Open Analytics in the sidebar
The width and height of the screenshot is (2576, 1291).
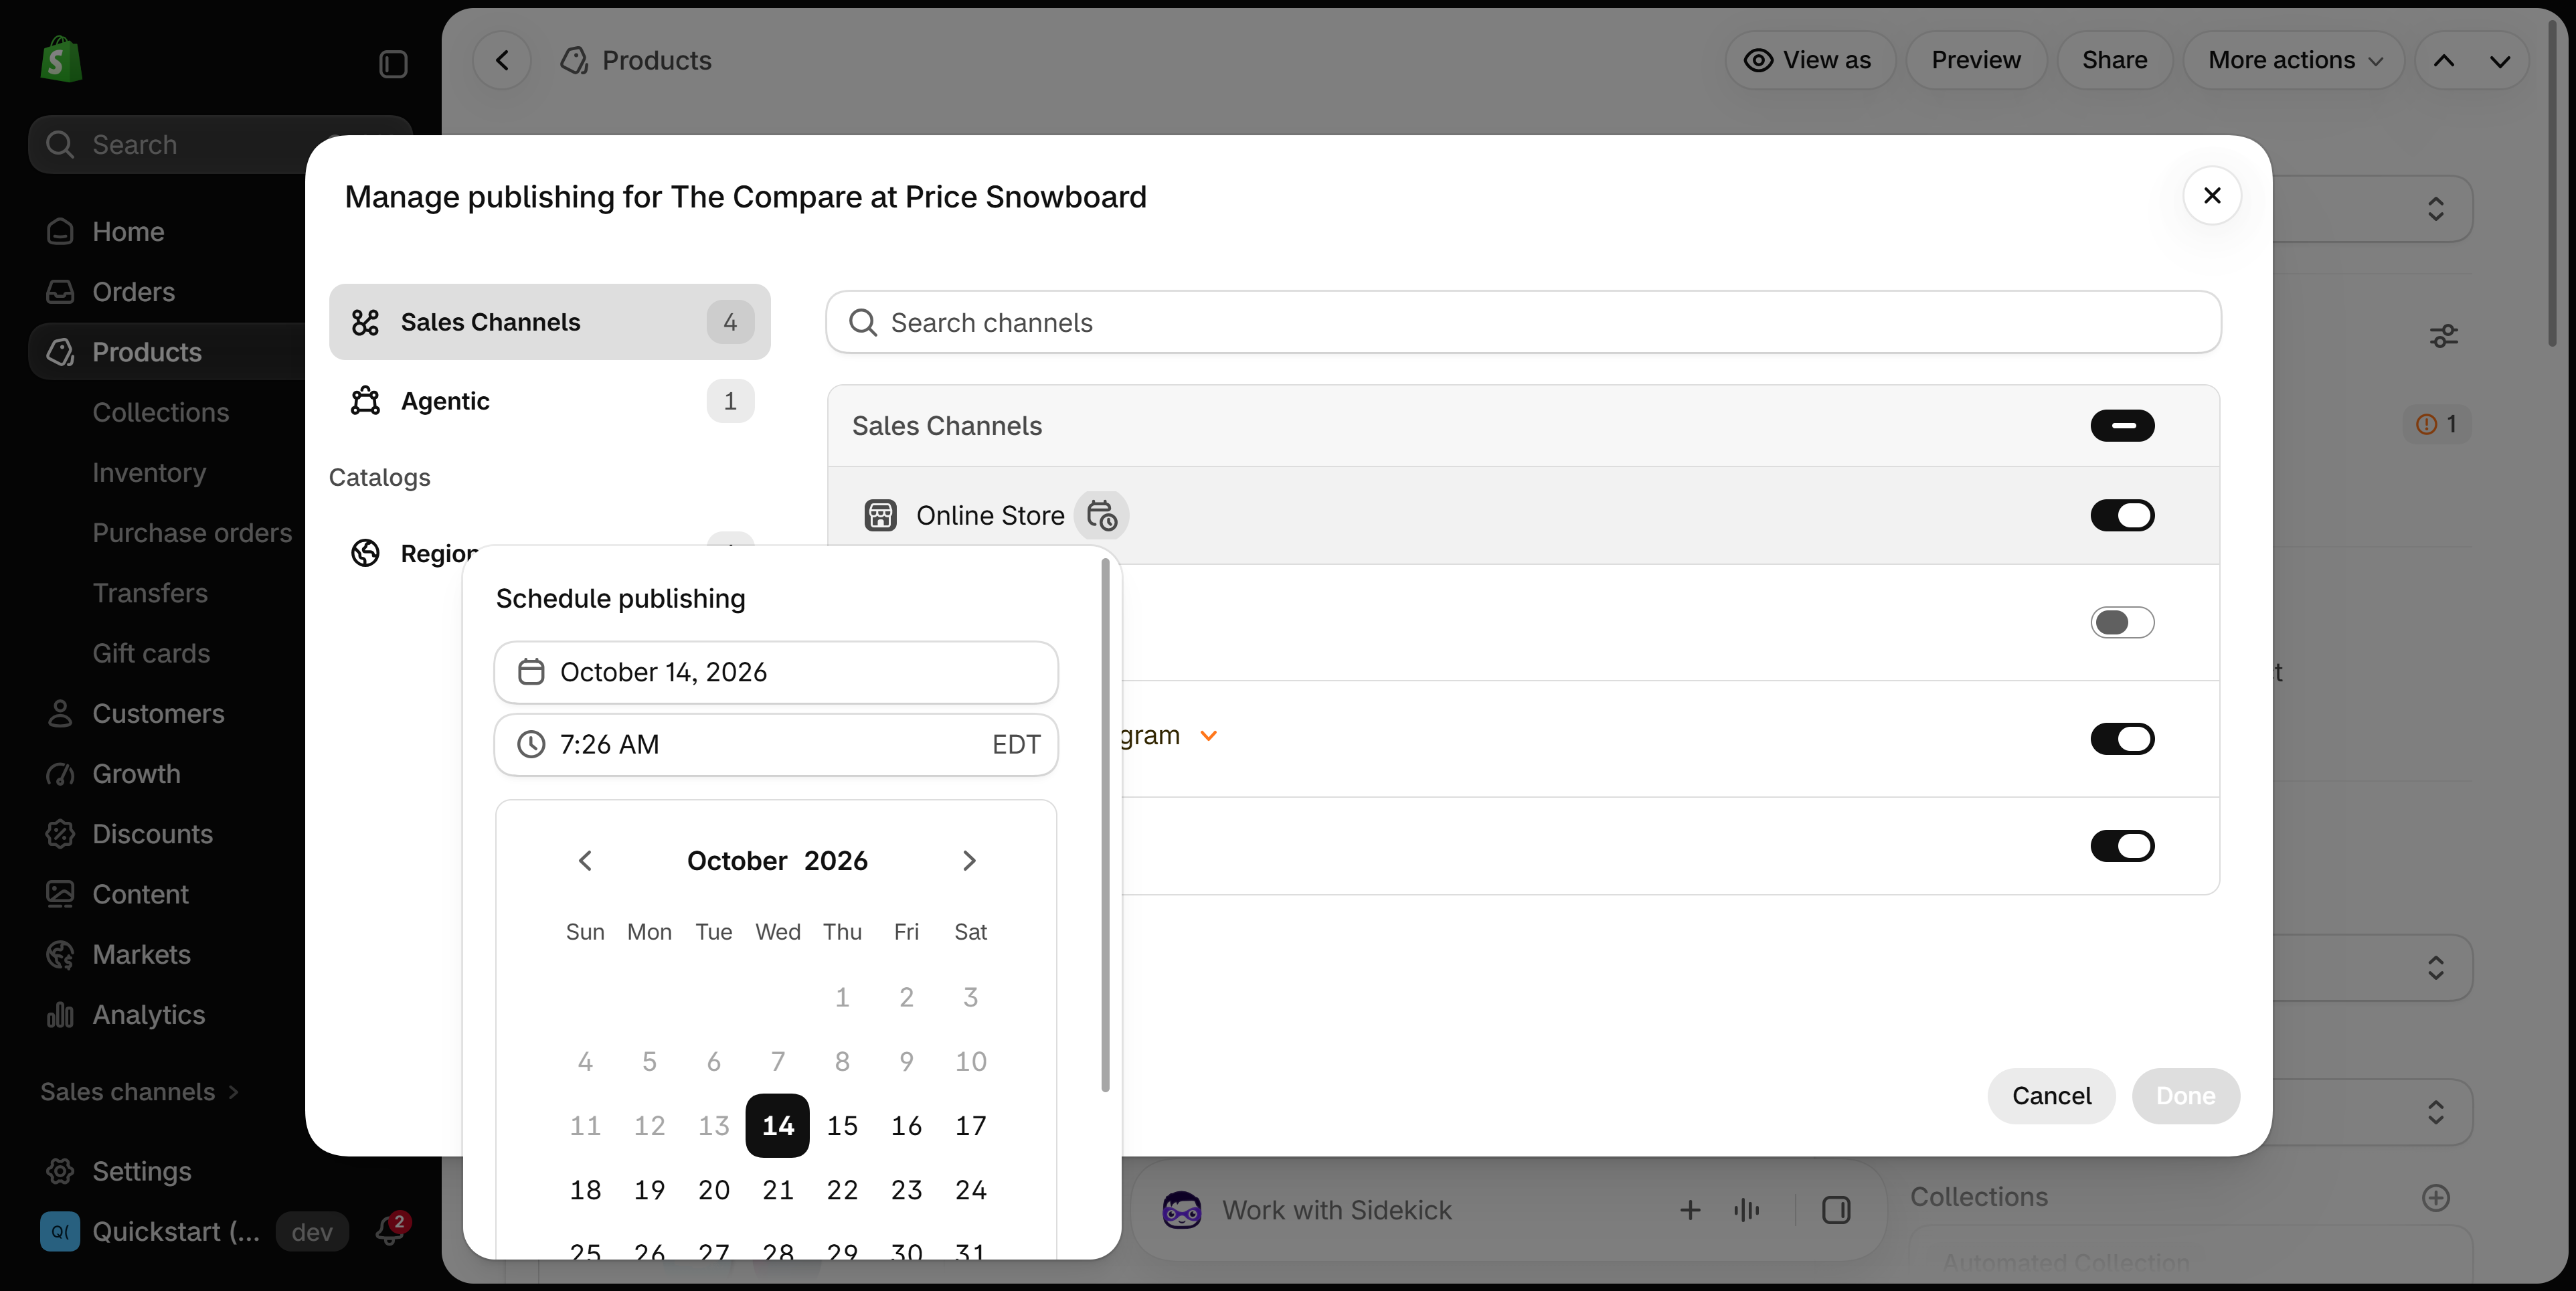click(x=148, y=1015)
